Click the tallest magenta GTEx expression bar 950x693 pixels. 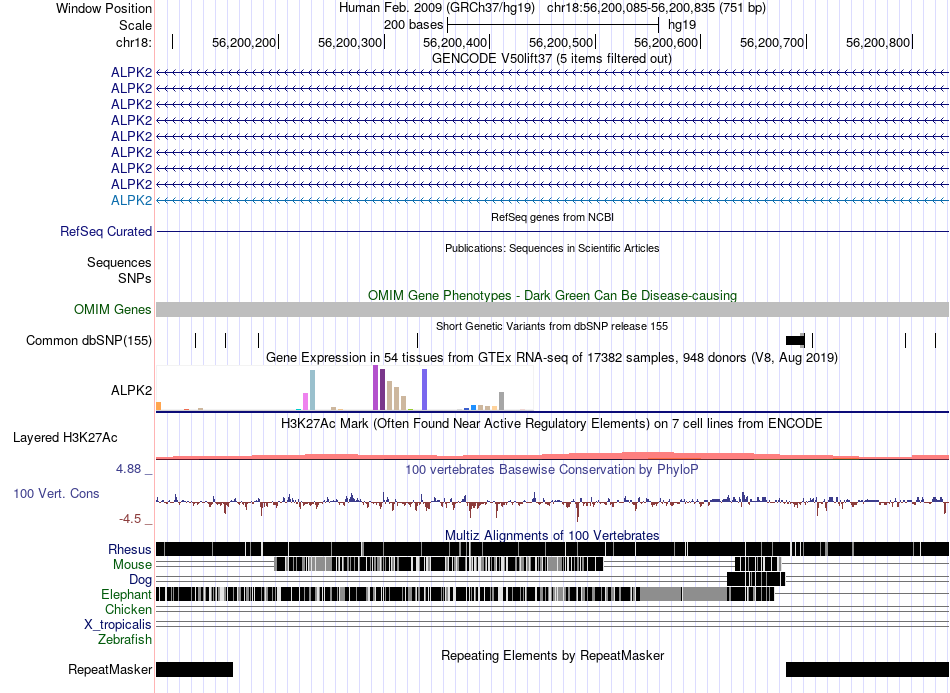pos(376,388)
